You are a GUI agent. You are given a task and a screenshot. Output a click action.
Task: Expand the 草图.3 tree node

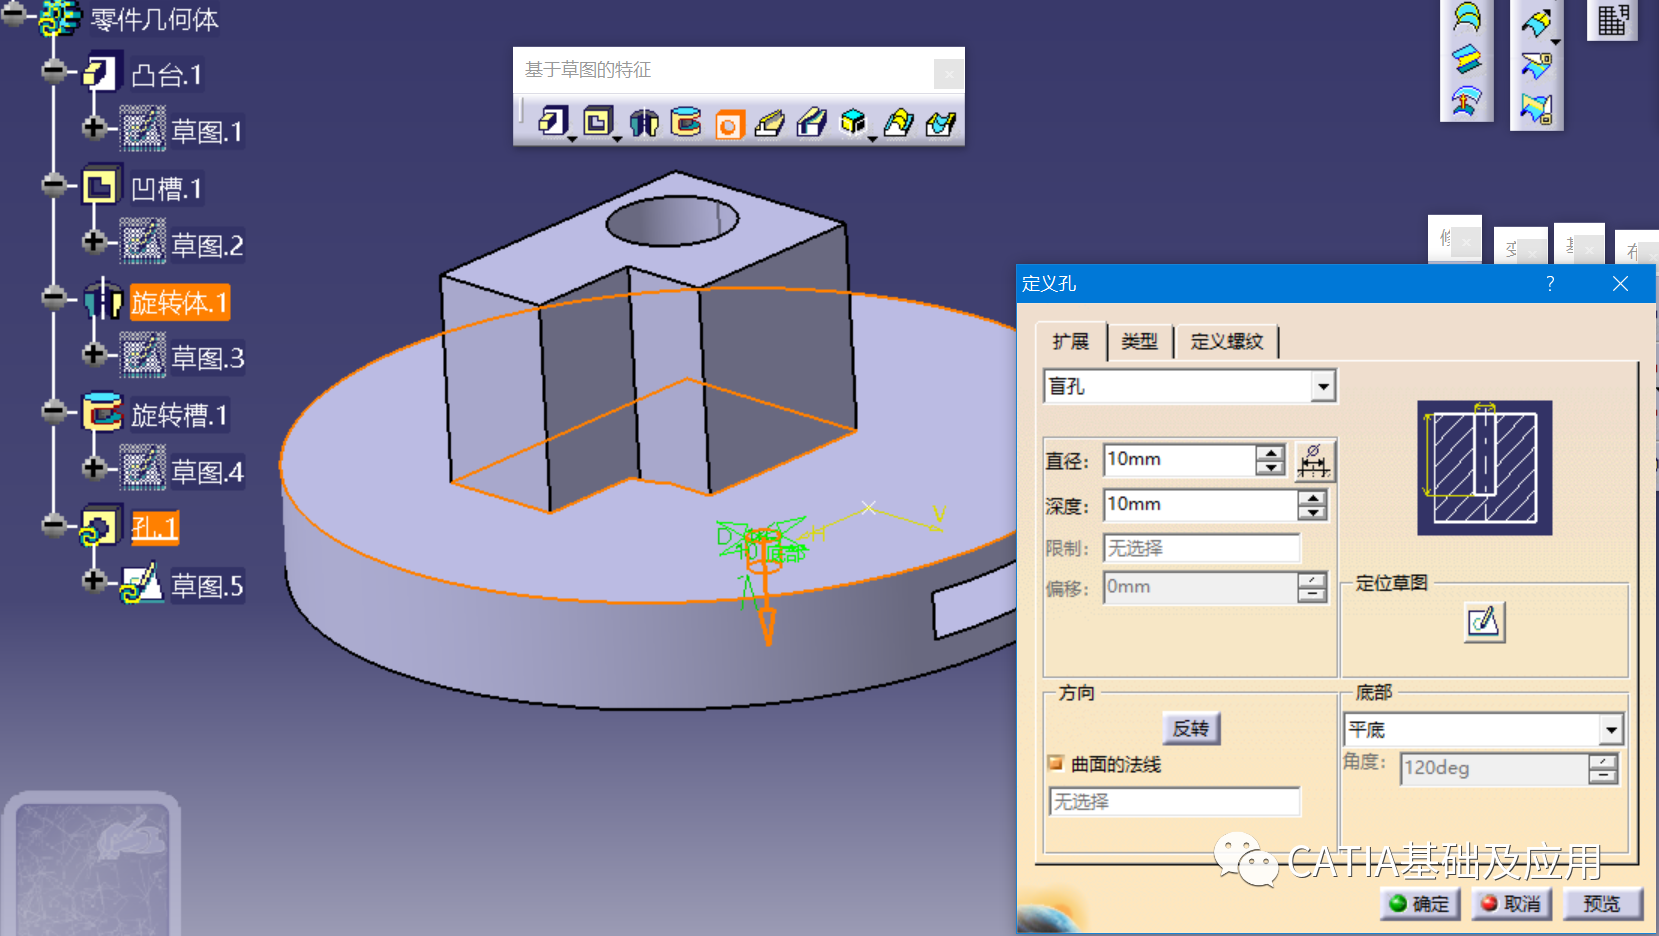pos(94,355)
